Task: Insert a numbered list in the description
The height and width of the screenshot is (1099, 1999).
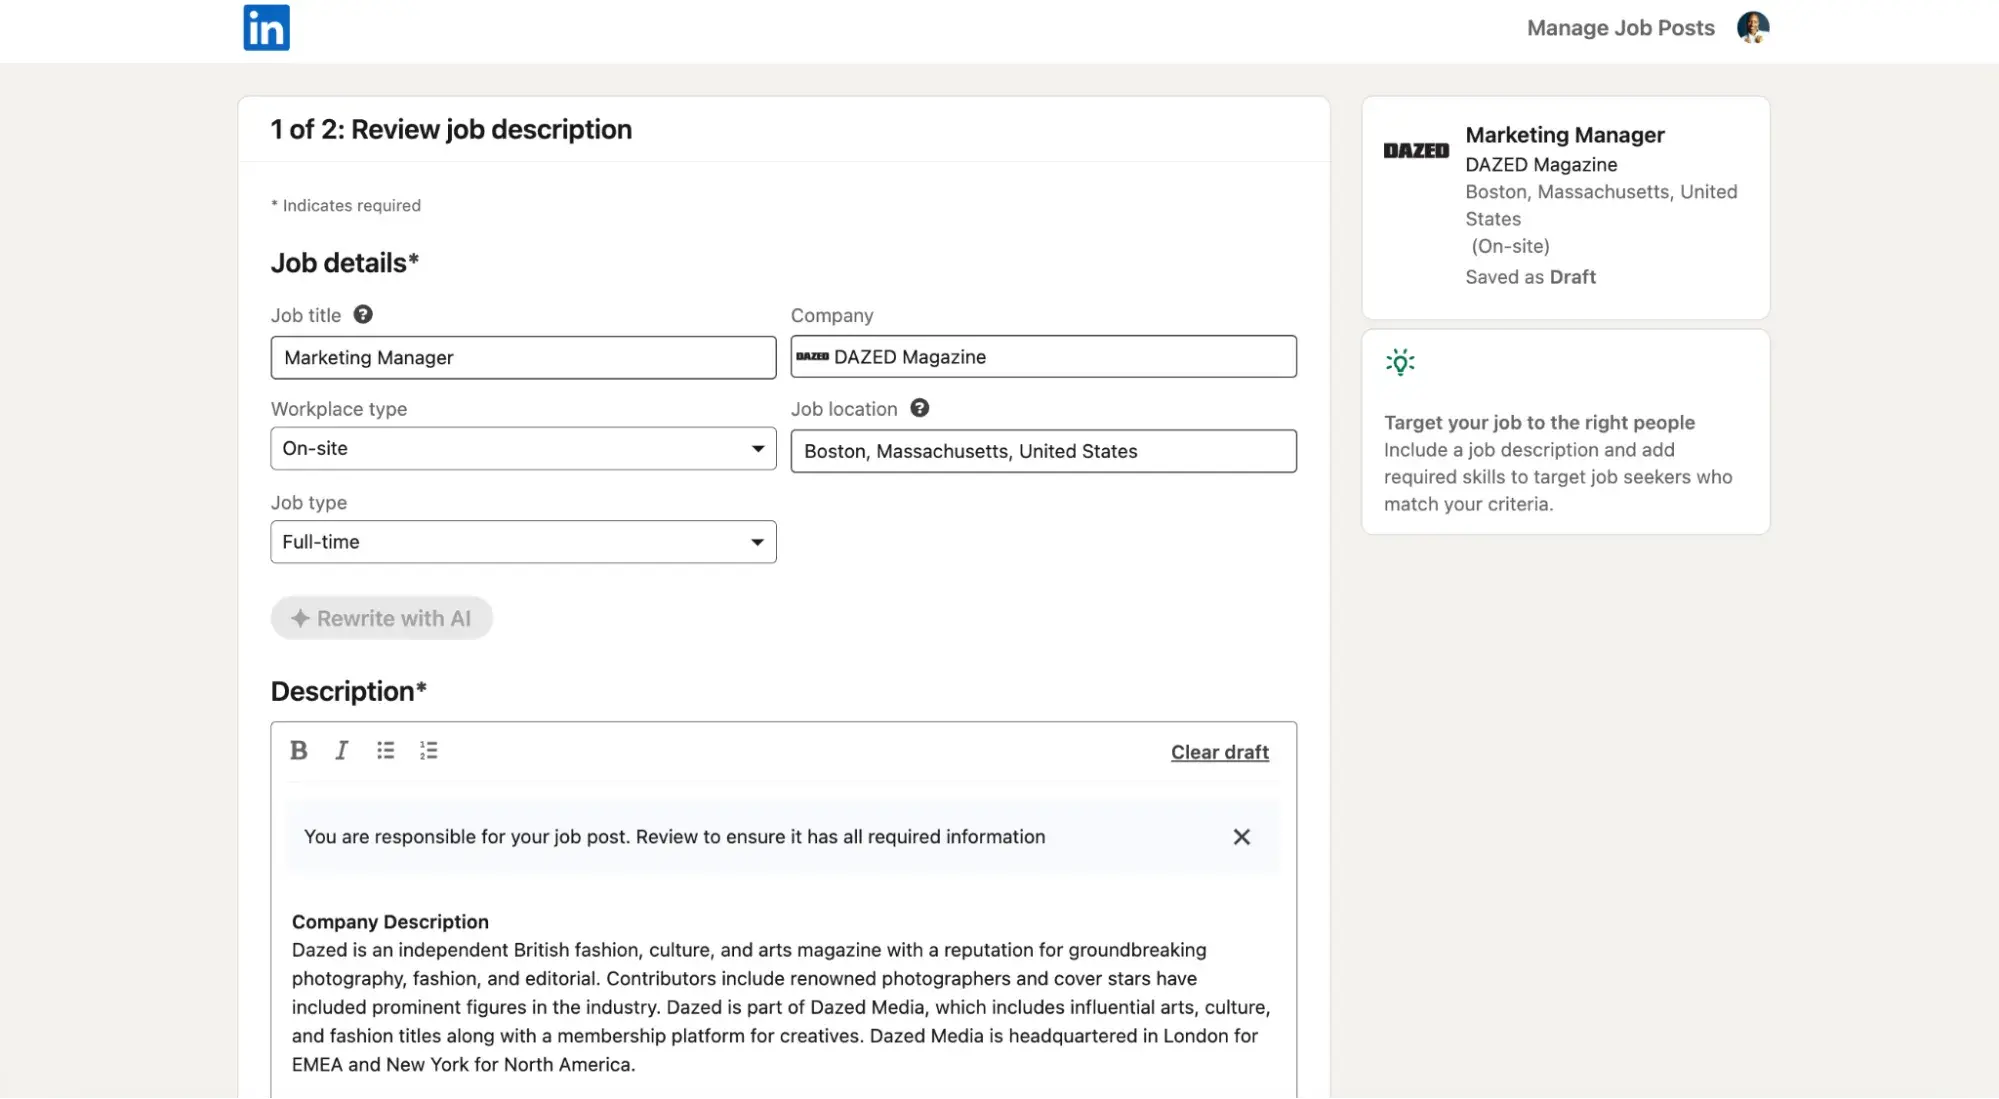Action: pos(428,750)
